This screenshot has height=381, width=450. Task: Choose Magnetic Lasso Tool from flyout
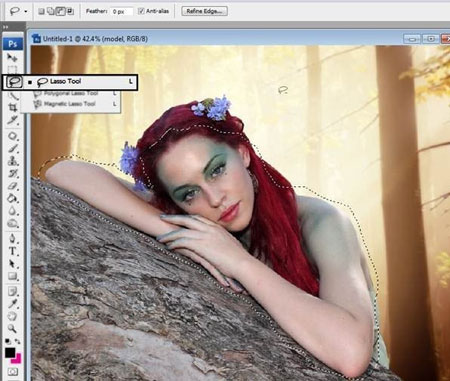(x=71, y=104)
